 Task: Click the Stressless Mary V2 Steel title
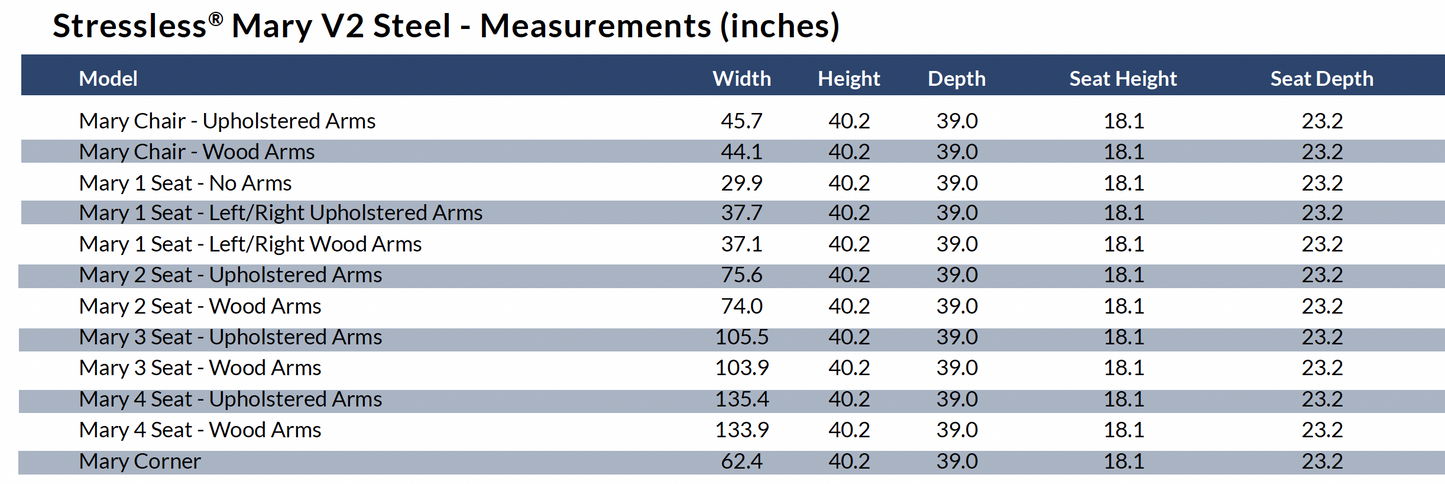point(445,27)
